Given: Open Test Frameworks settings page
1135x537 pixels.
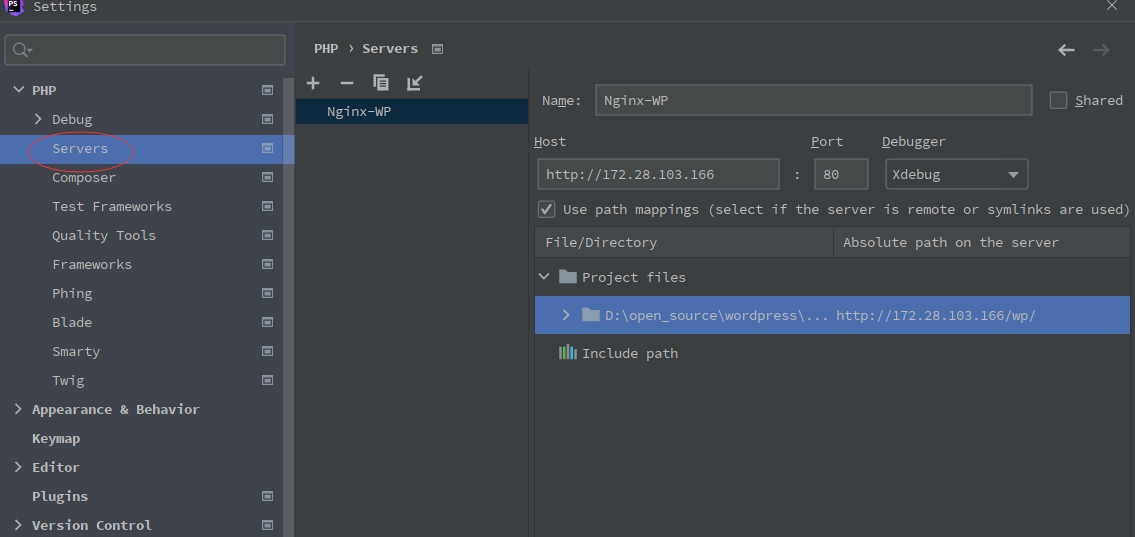Looking at the screenshot, I should tap(112, 207).
